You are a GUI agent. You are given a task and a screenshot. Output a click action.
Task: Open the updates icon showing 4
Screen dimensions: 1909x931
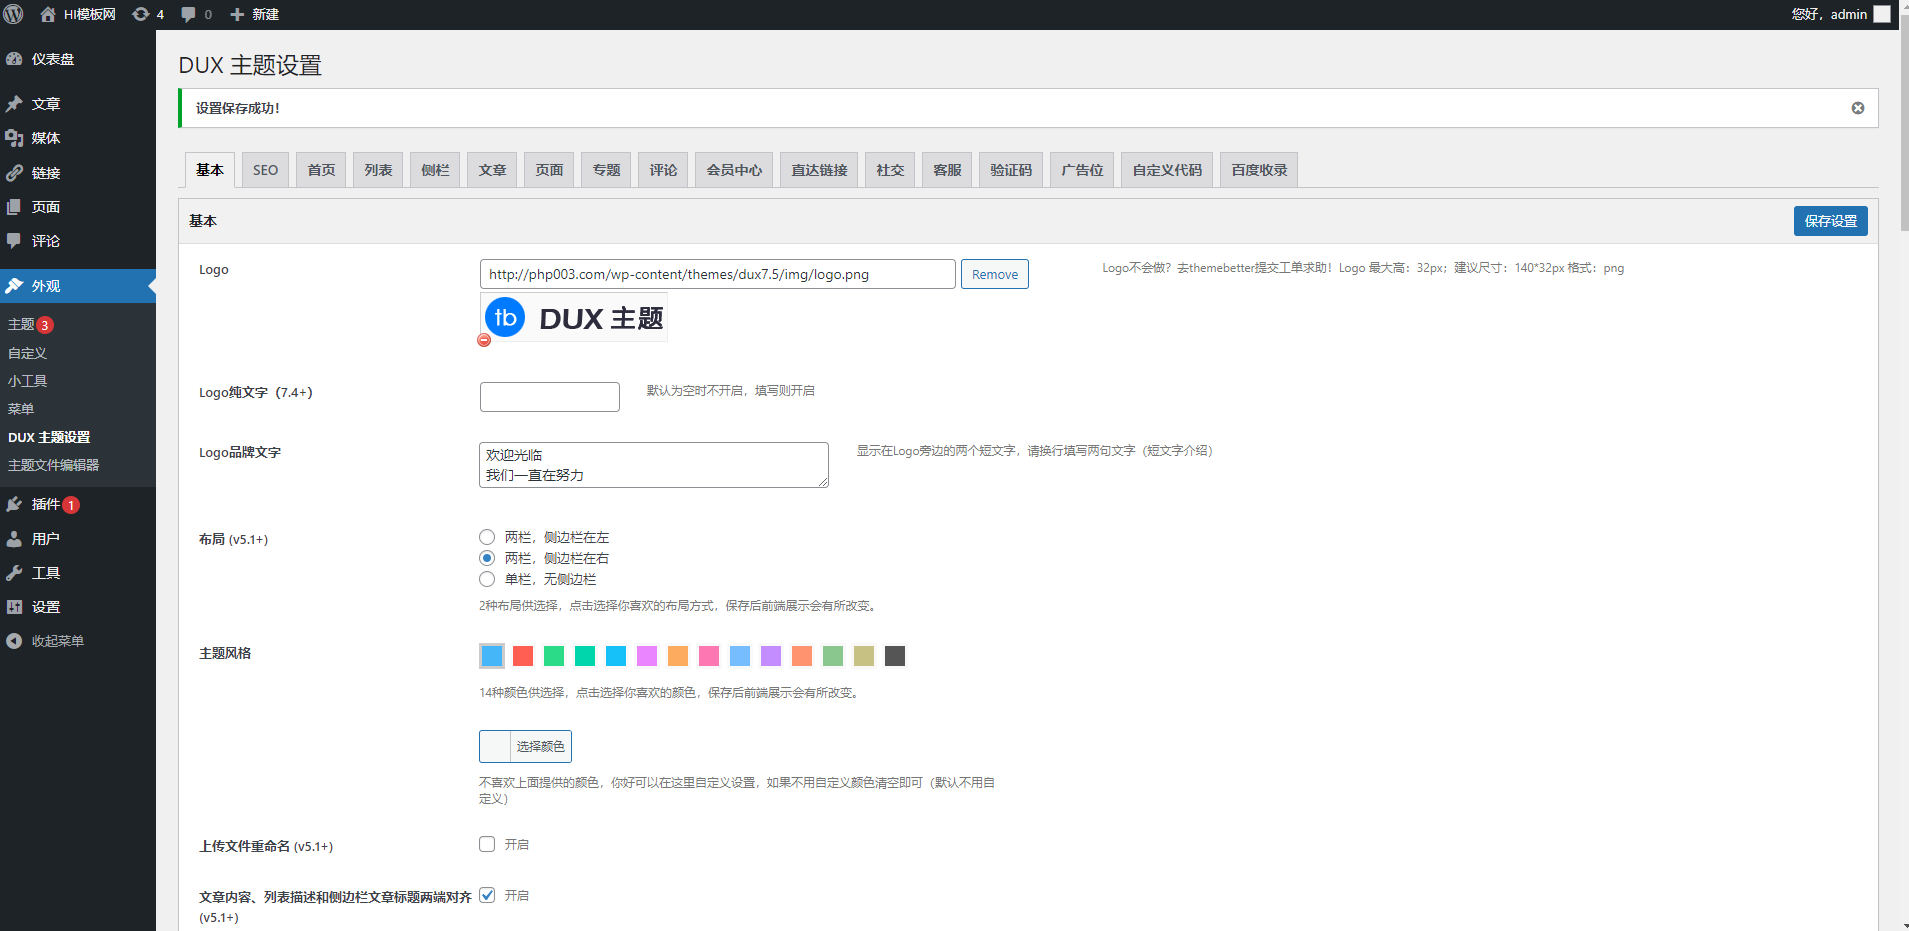coord(141,14)
